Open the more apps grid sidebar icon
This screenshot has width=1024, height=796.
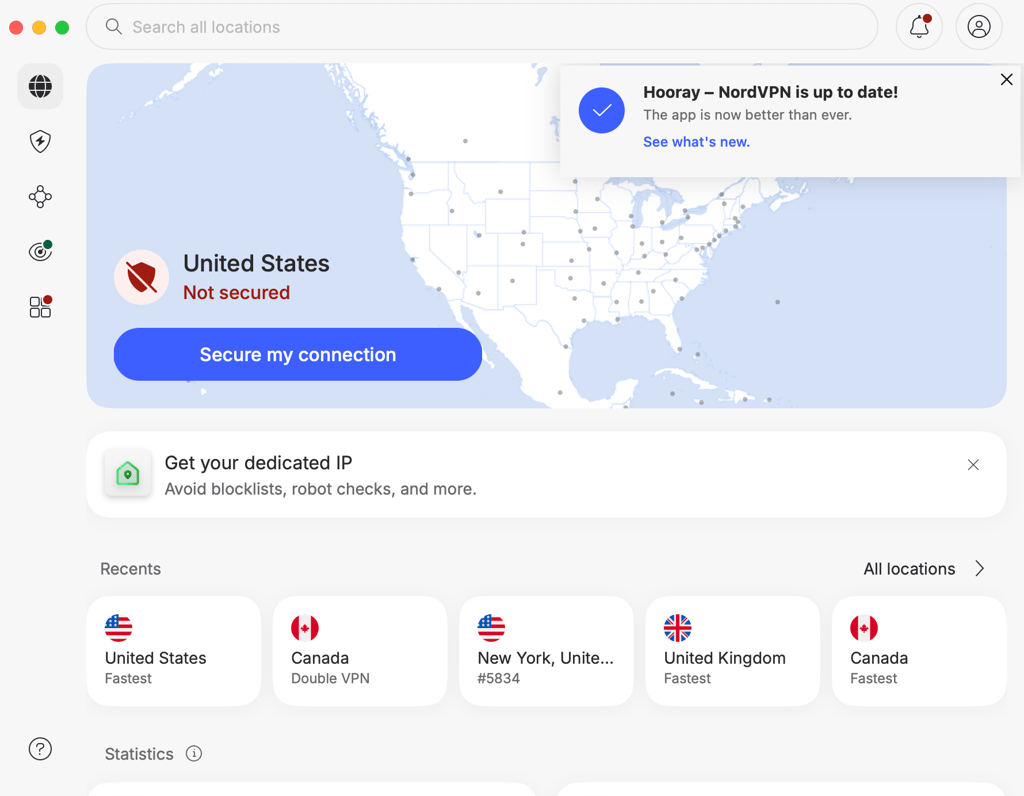pos(40,306)
